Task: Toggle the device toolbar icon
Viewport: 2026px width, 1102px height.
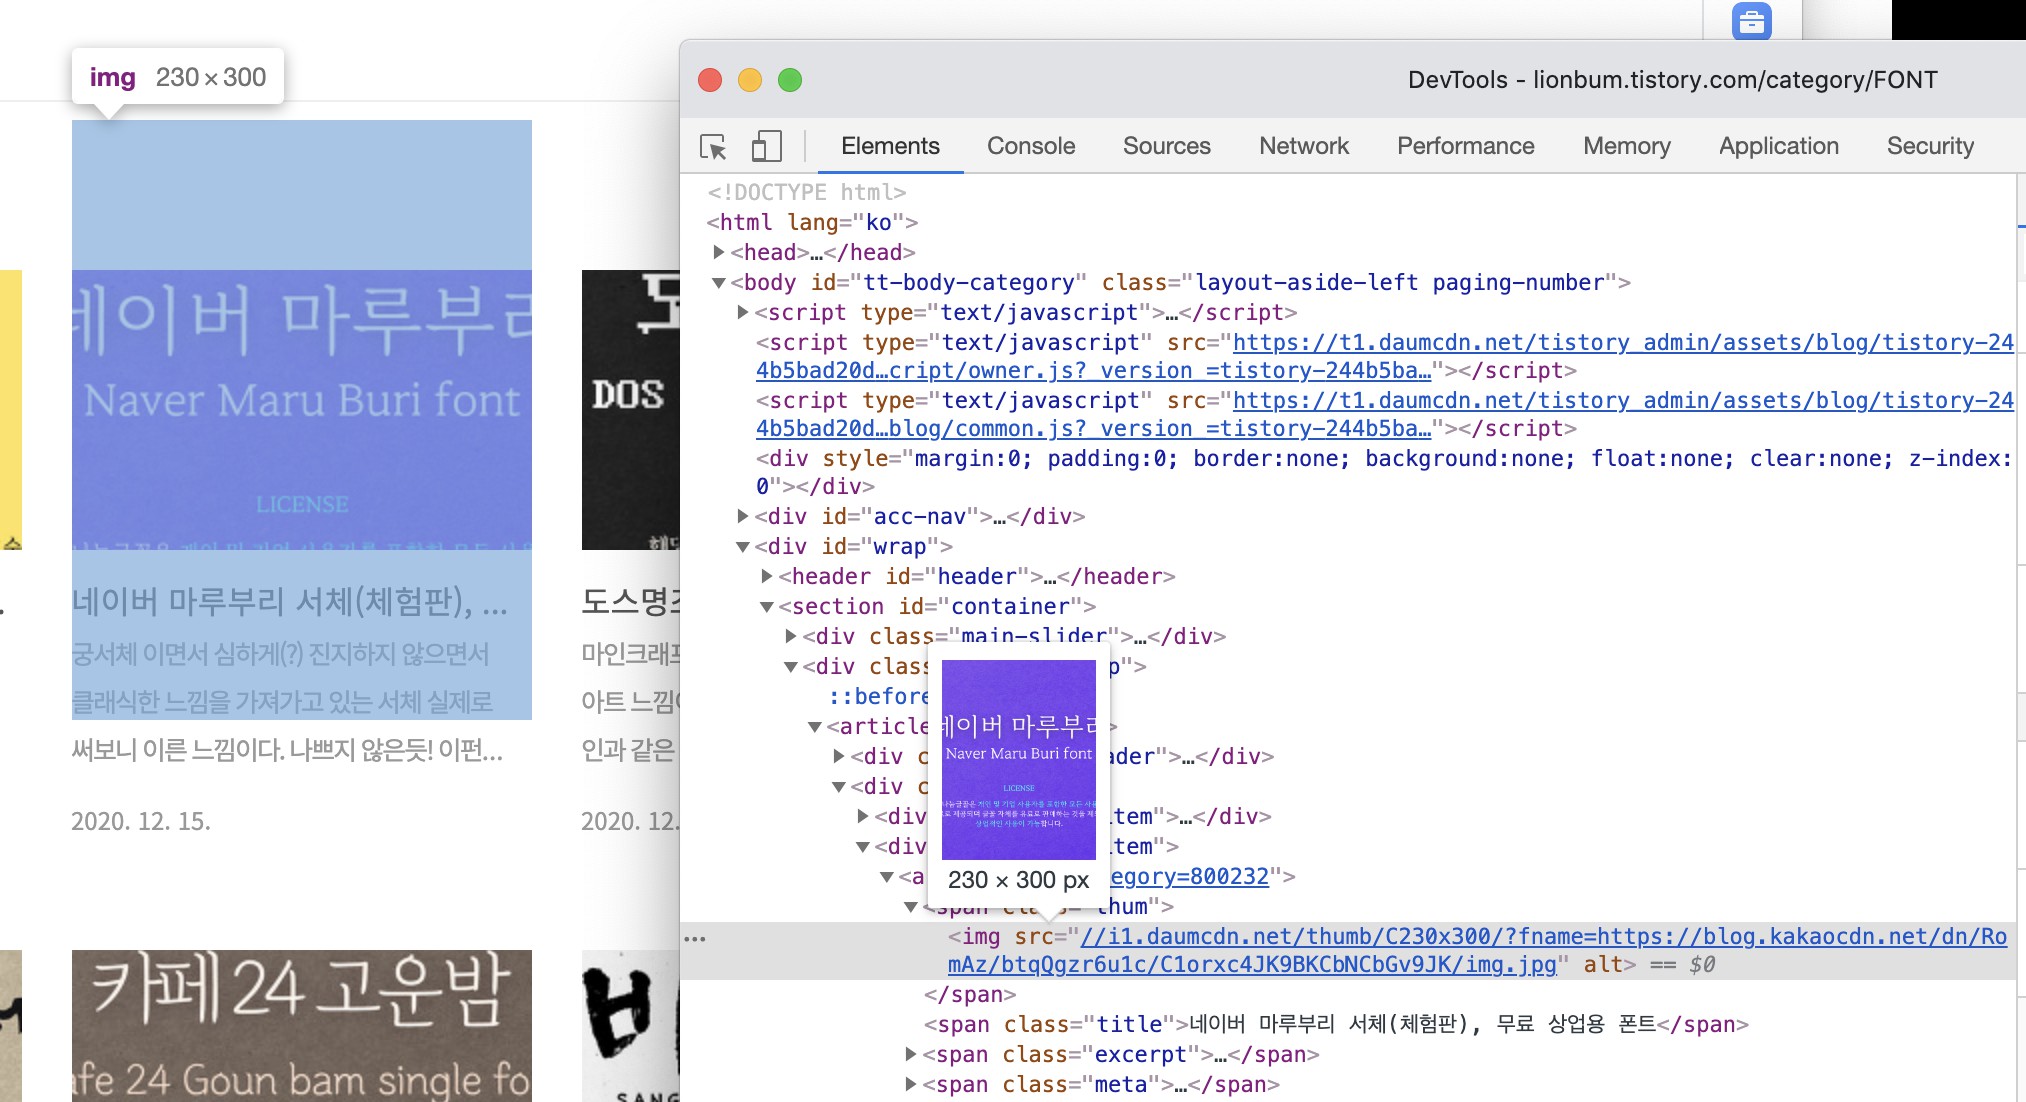Action: (766, 147)
